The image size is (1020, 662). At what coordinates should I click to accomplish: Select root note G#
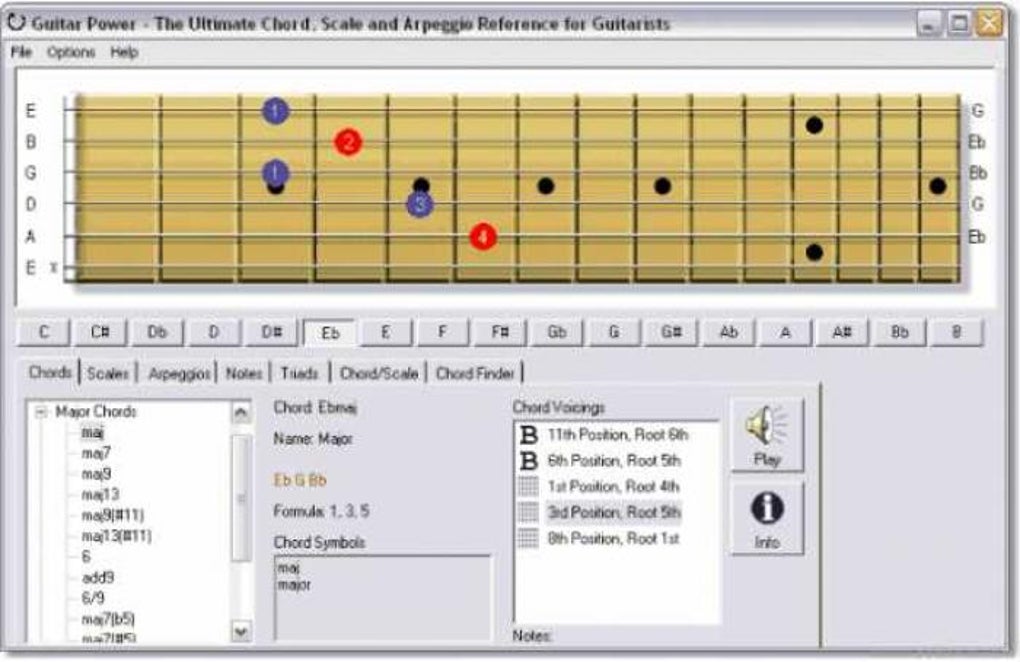(x=671, y=332)
